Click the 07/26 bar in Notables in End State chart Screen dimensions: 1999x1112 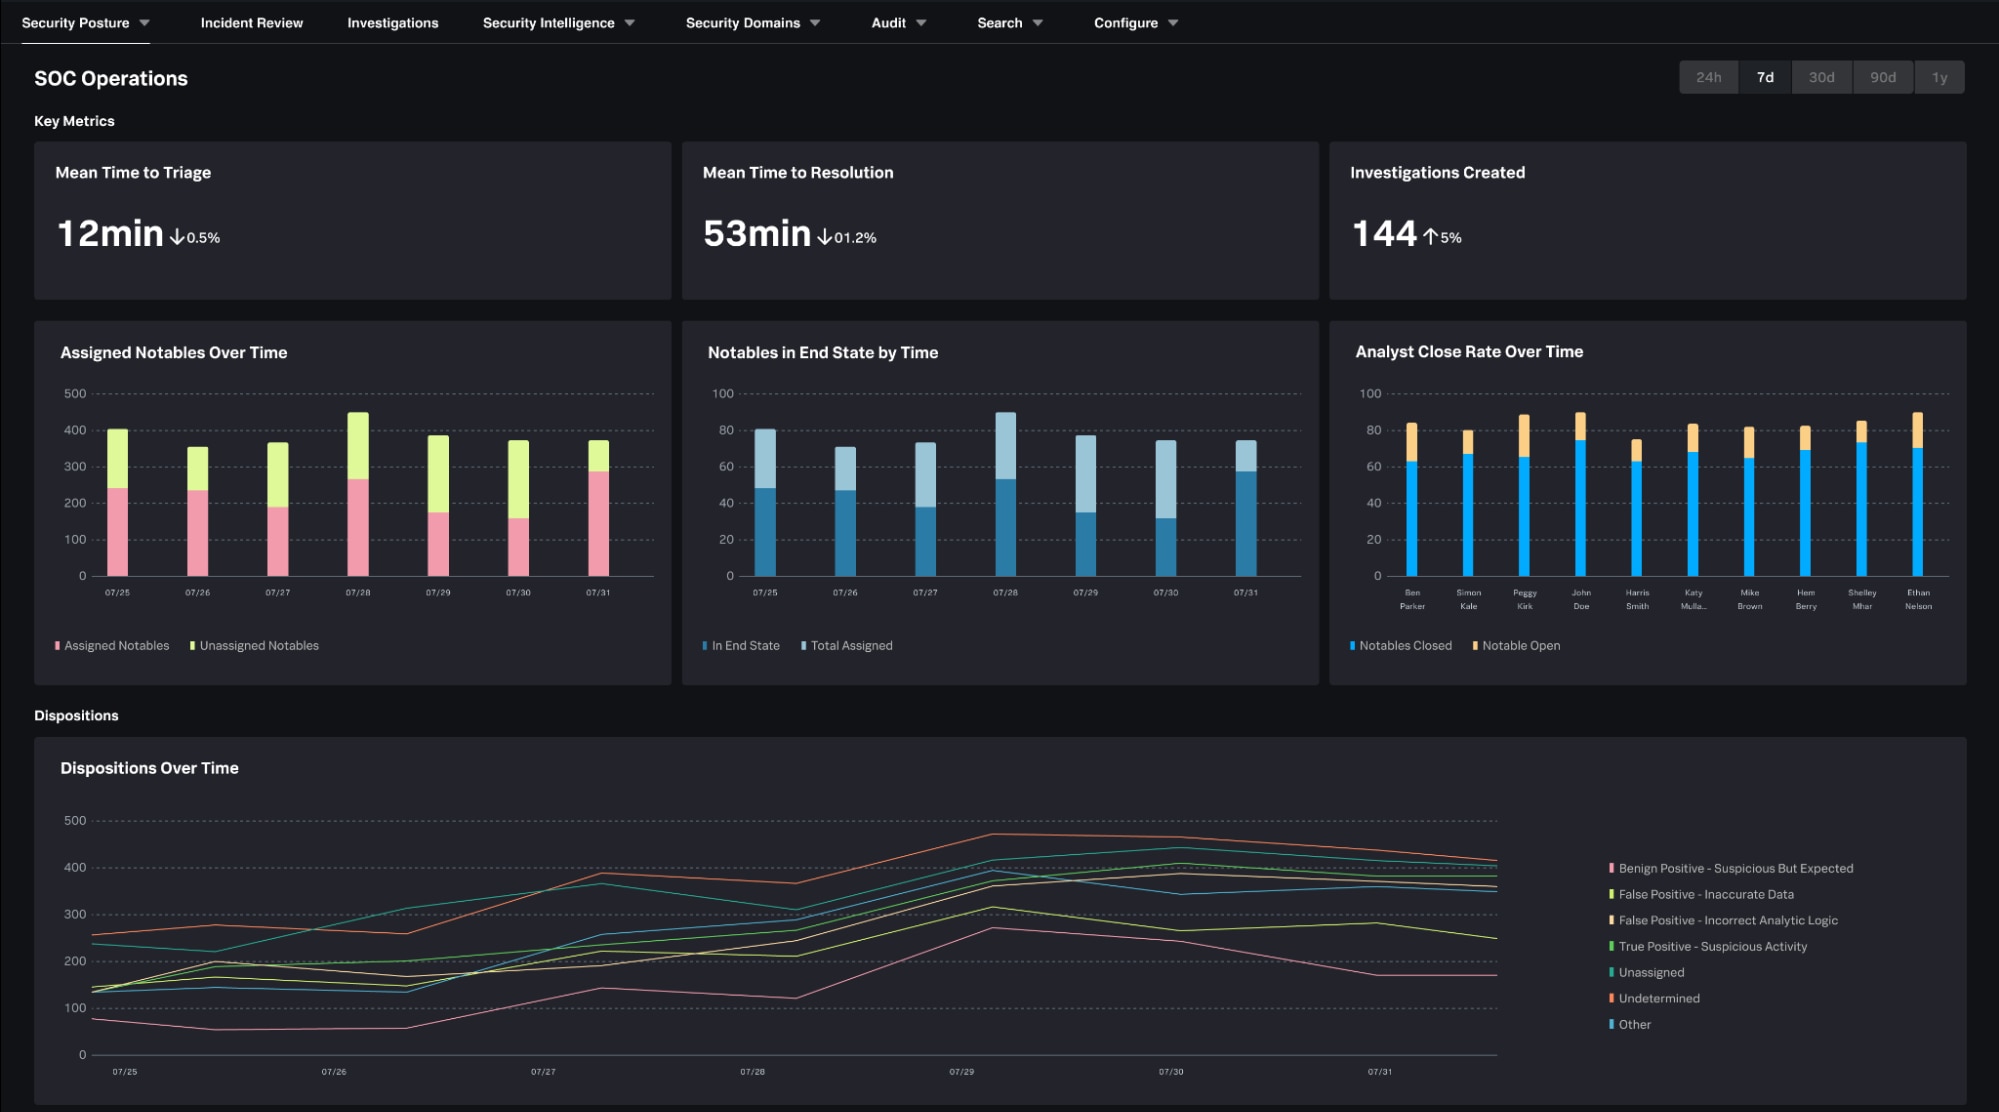point(845,511)
